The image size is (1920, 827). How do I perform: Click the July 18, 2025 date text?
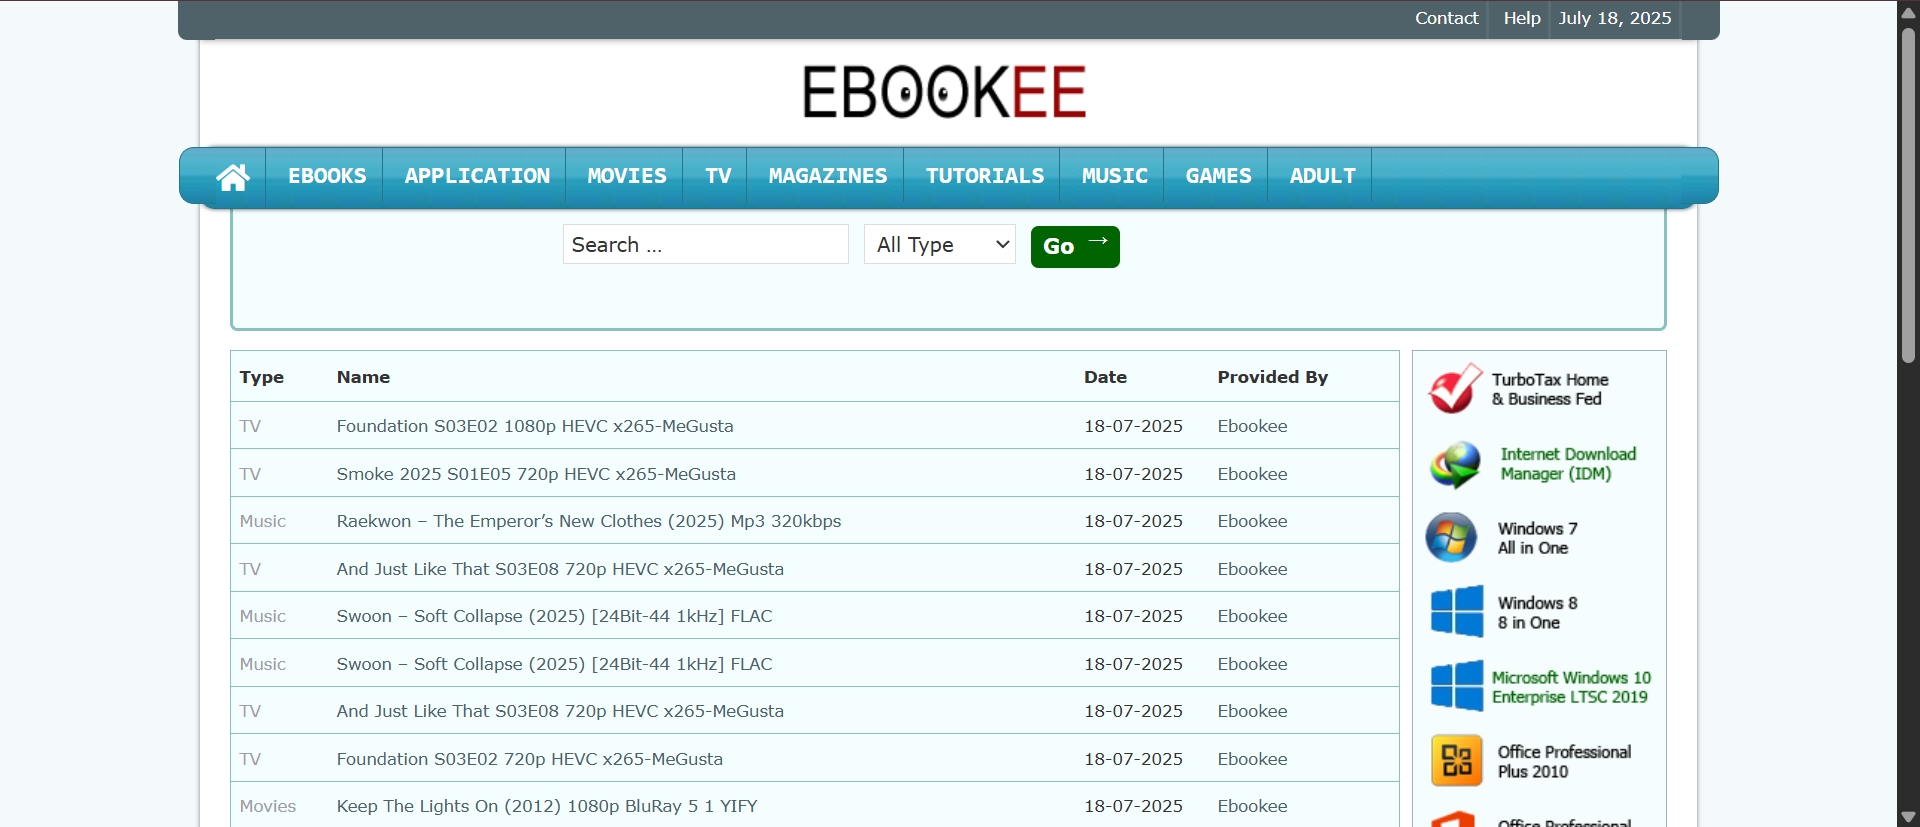1614,18
